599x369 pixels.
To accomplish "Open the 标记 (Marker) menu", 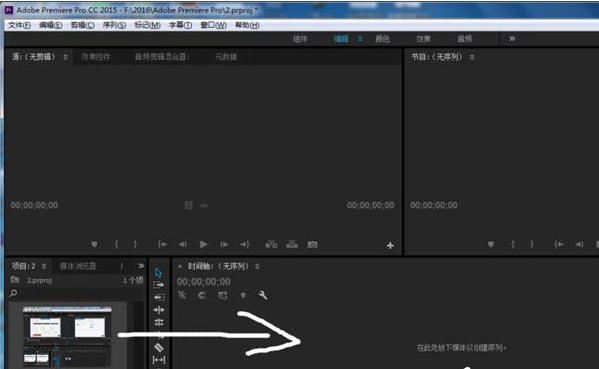I will [x=147, y=25].
